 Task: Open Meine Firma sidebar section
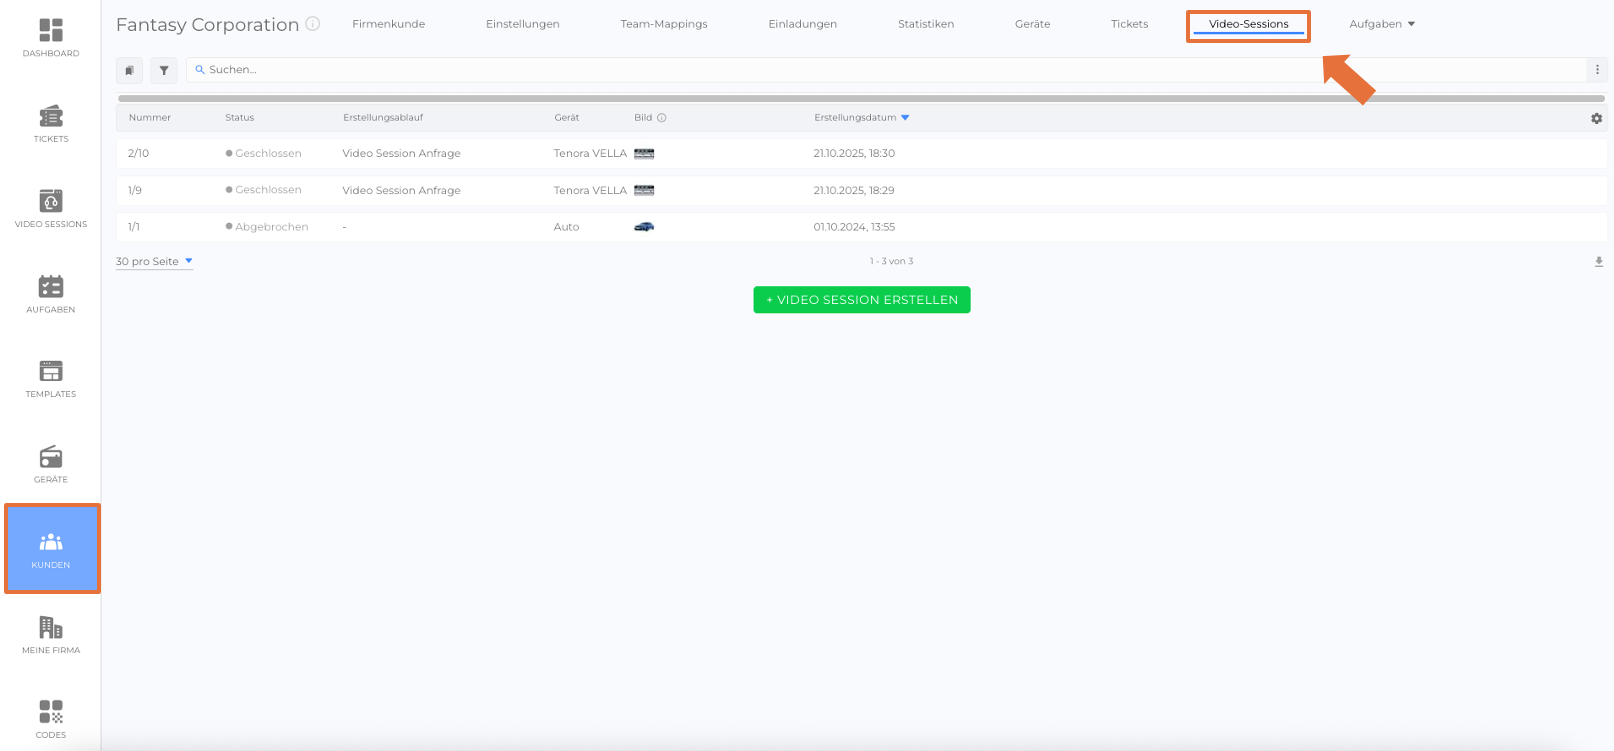click(51, 635)
